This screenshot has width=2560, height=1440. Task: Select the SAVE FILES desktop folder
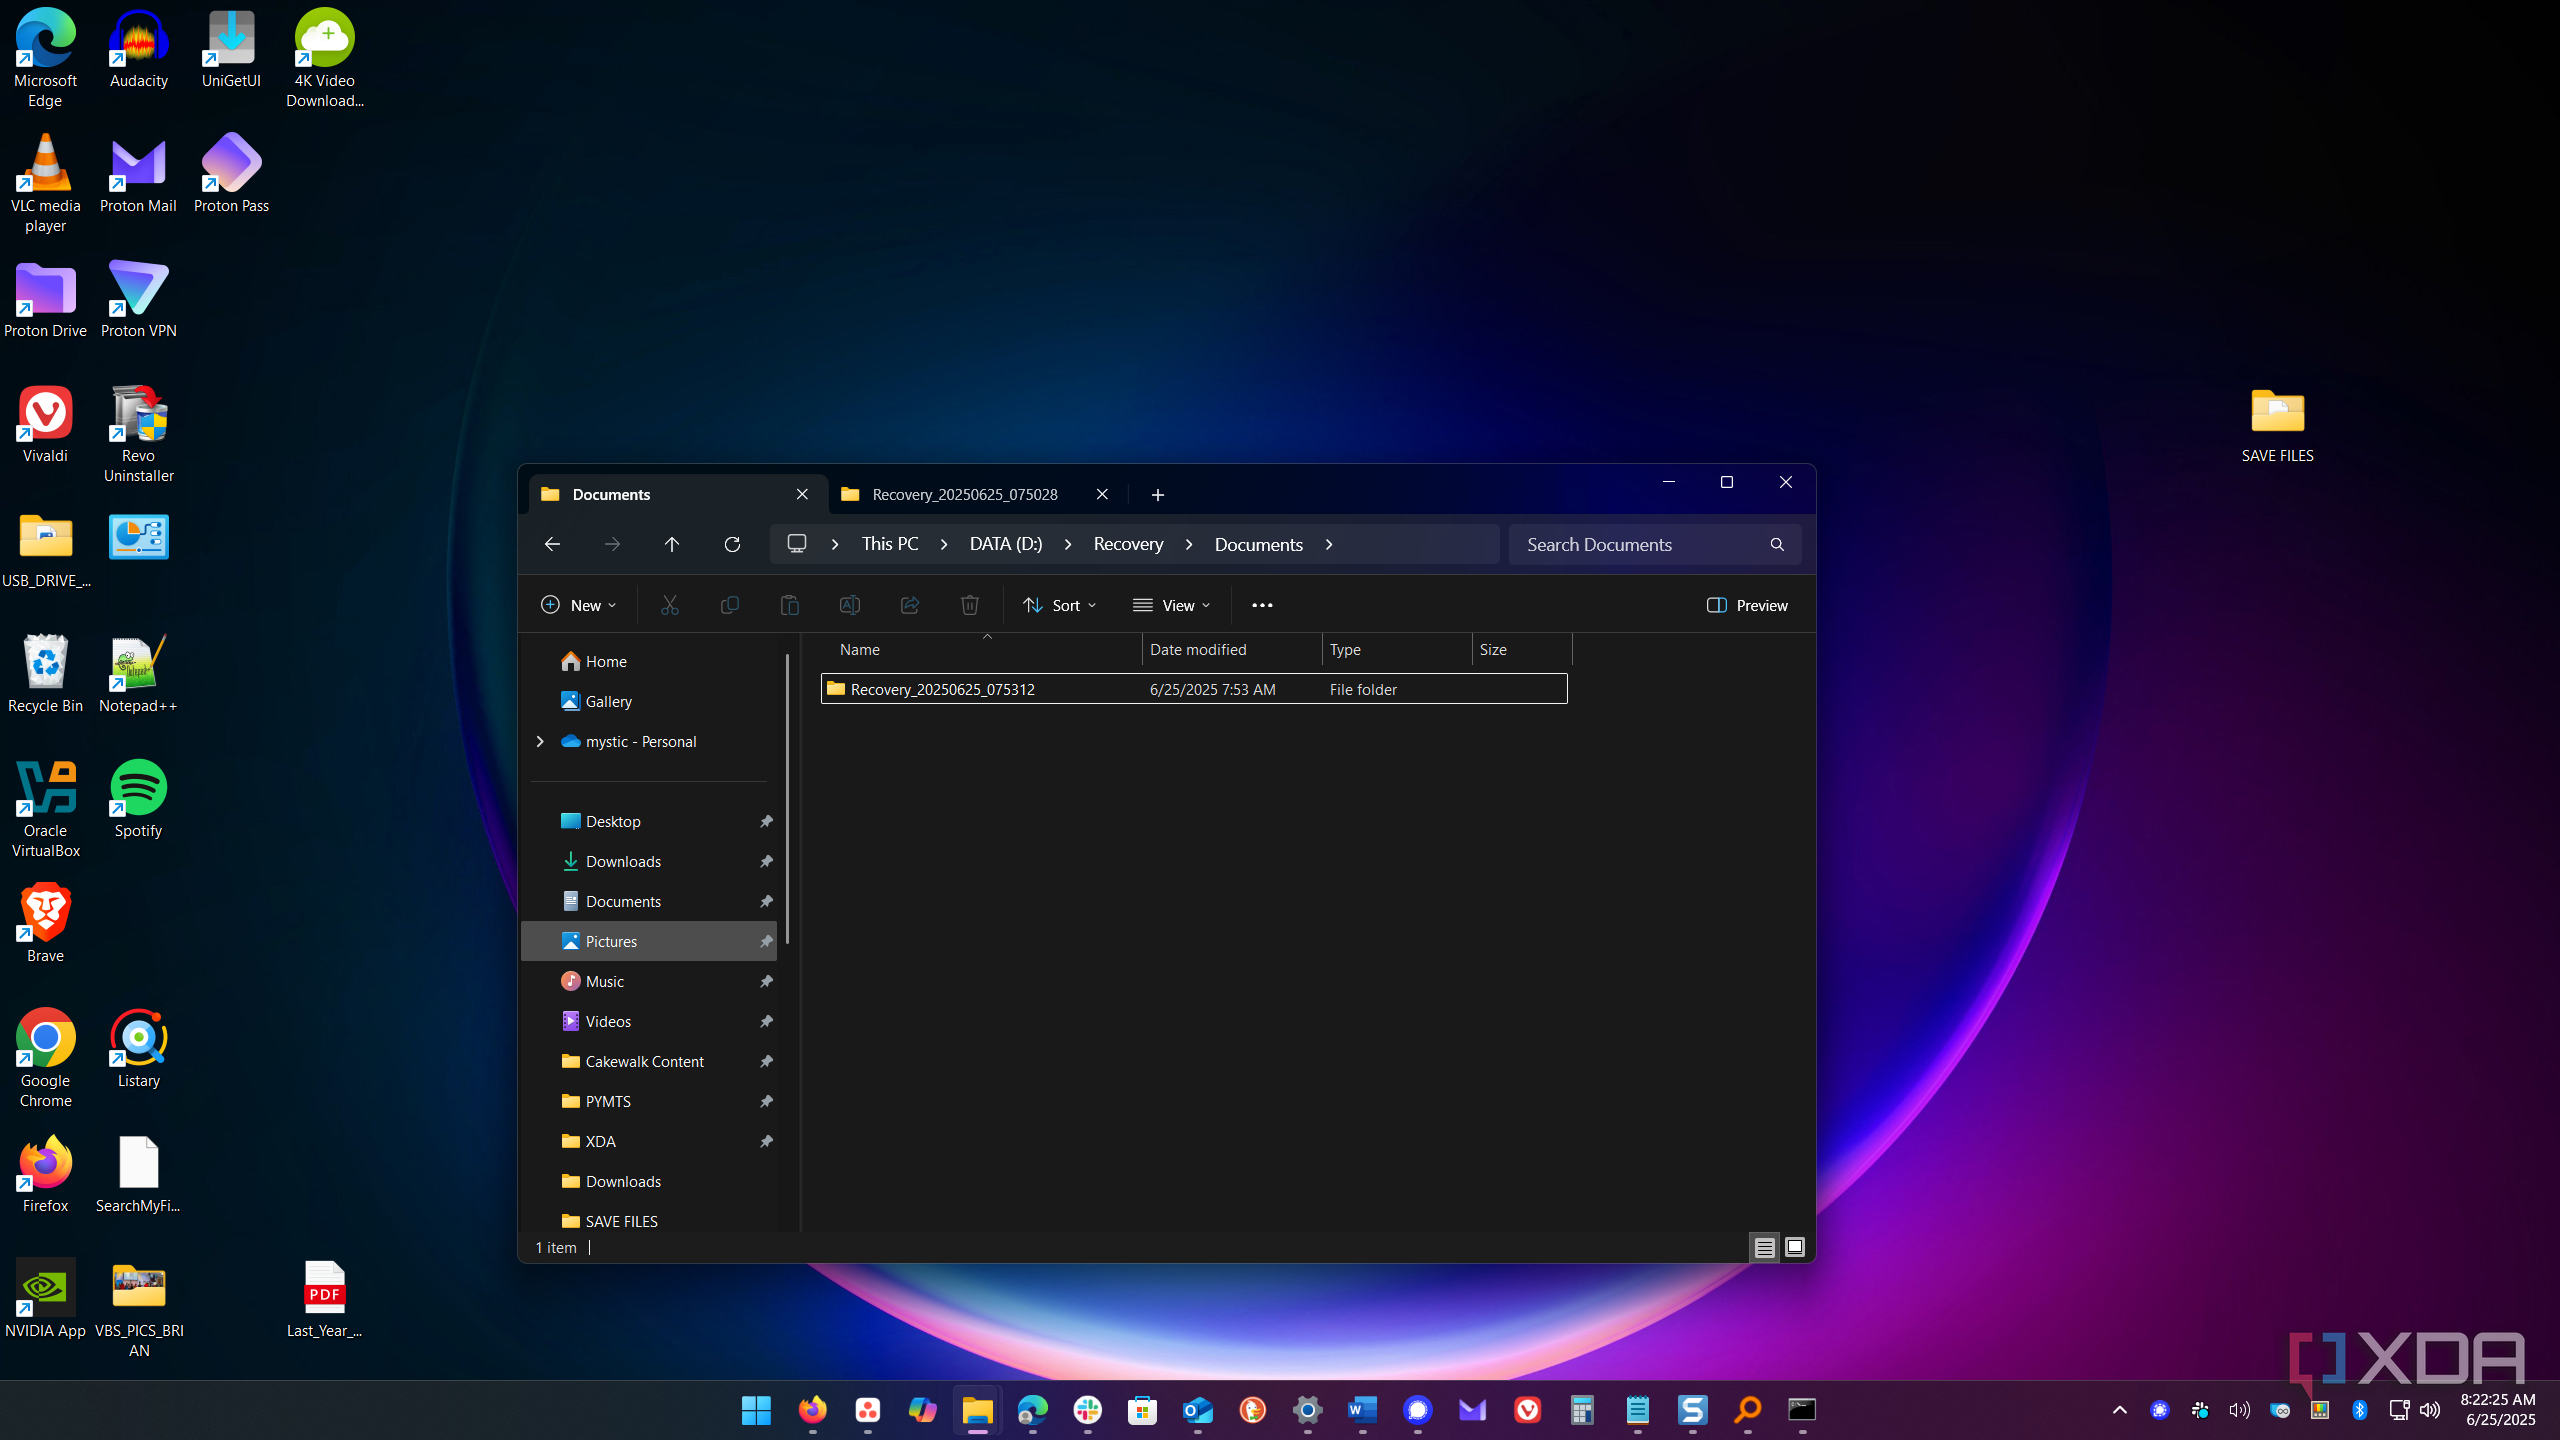(2277, 425)
